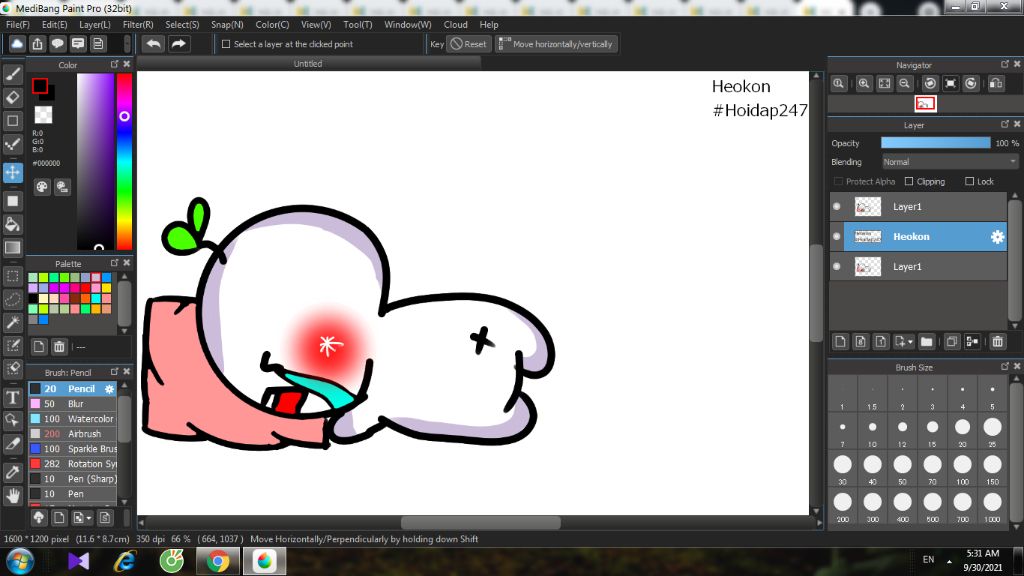Viewport: 1024px width, 576px height.
Task: Click the canvas horizontal scrollbar
Action: (x=480, y=522)
